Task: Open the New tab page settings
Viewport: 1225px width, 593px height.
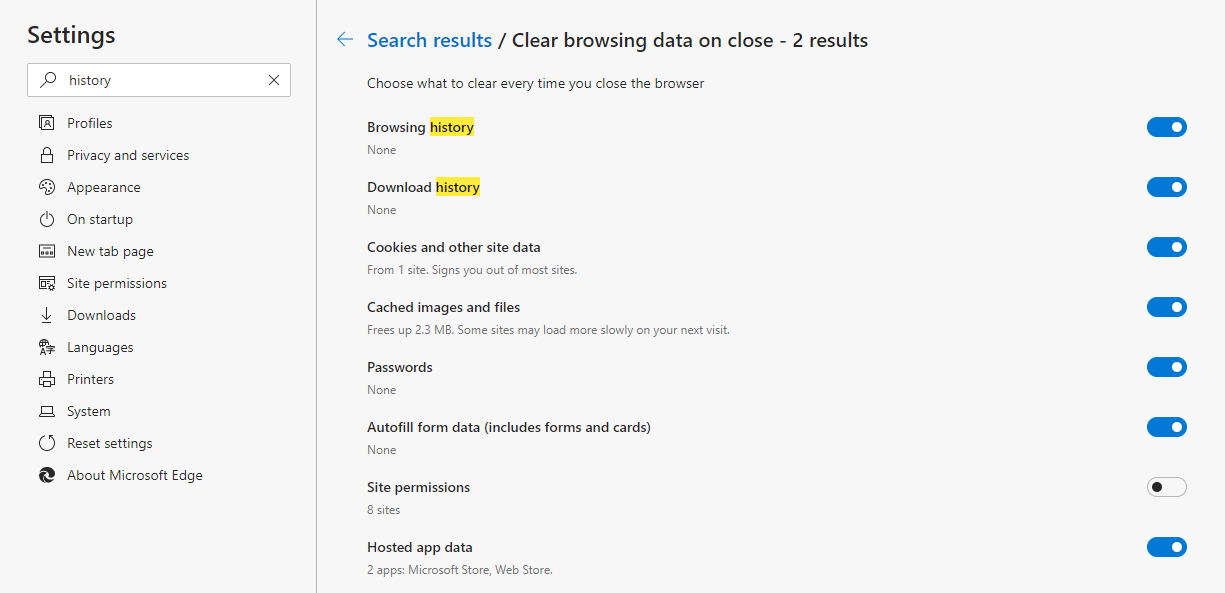Action: point(110,251)
